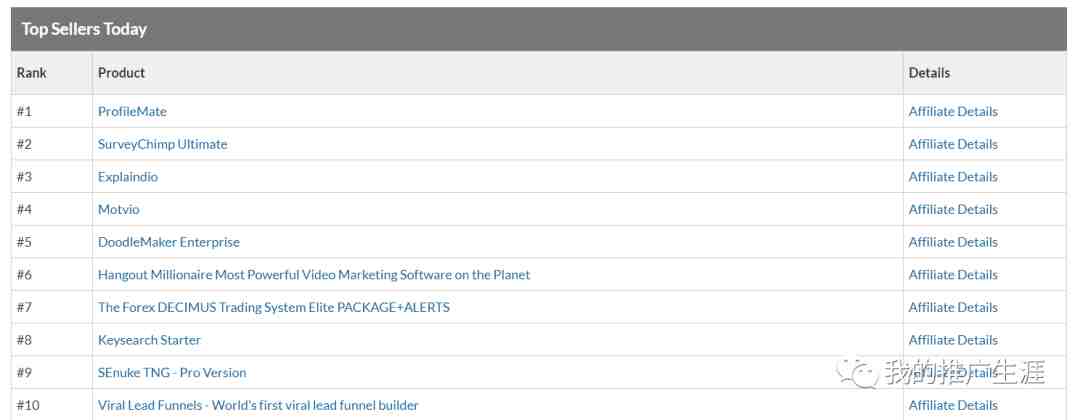View Affiliate Details for Forex DECIMUS
1080x420 pixels.
pyautogui.click(x=953, y=307)
